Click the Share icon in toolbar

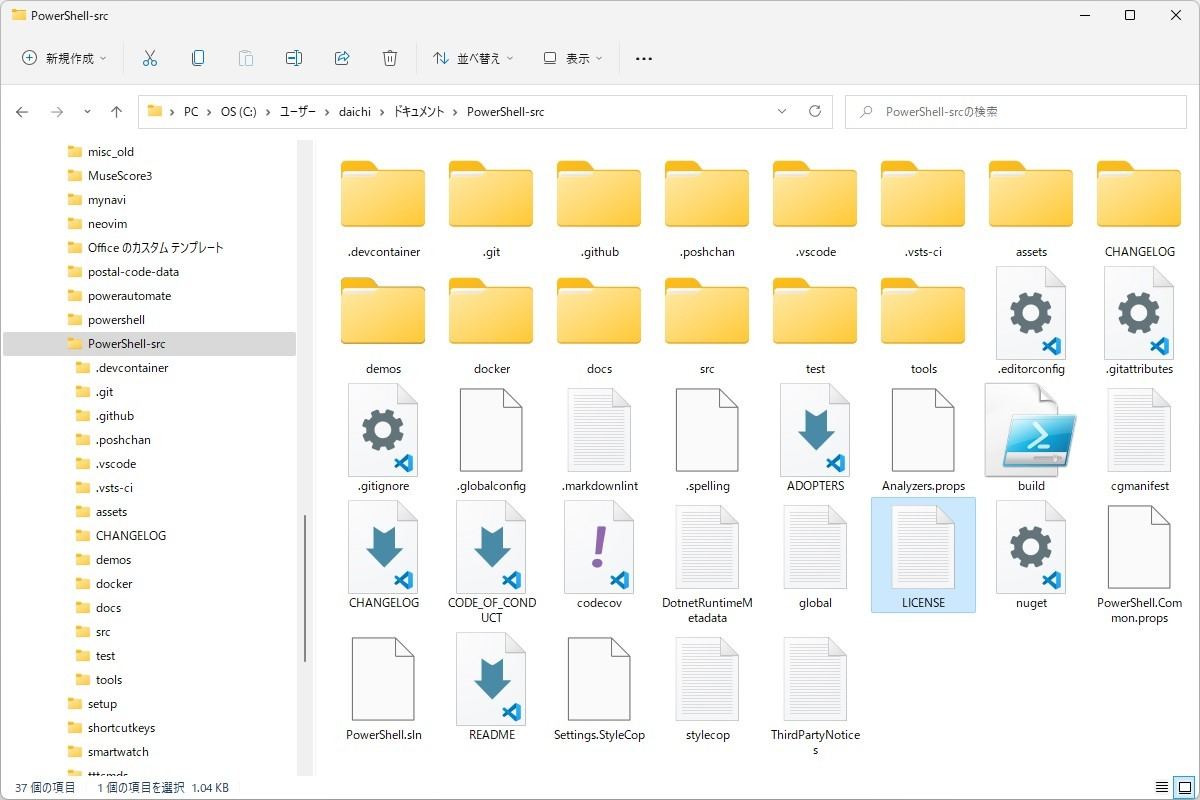(x=342, y=58)
